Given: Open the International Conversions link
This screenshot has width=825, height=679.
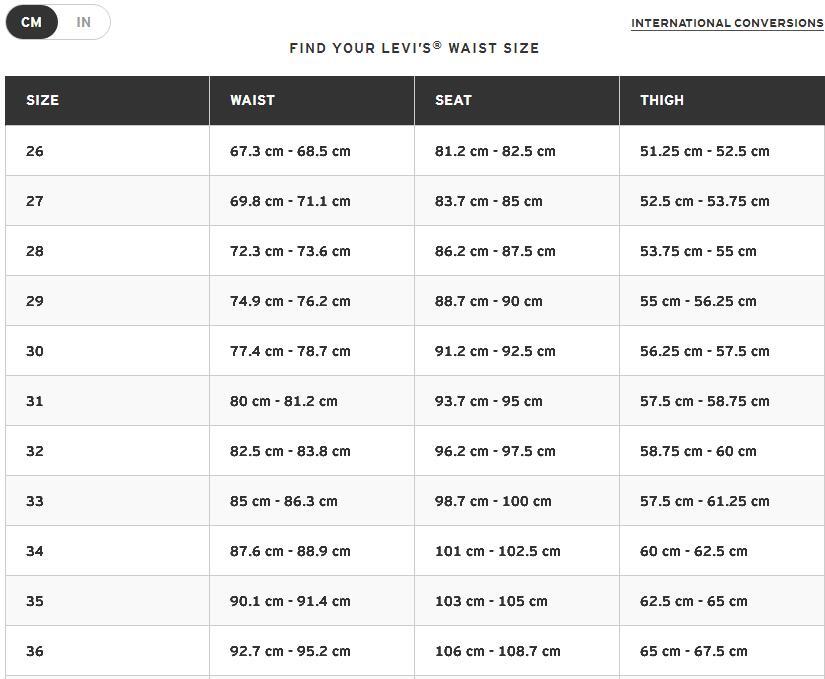Looking at the screenshot, I should point(727,23).
